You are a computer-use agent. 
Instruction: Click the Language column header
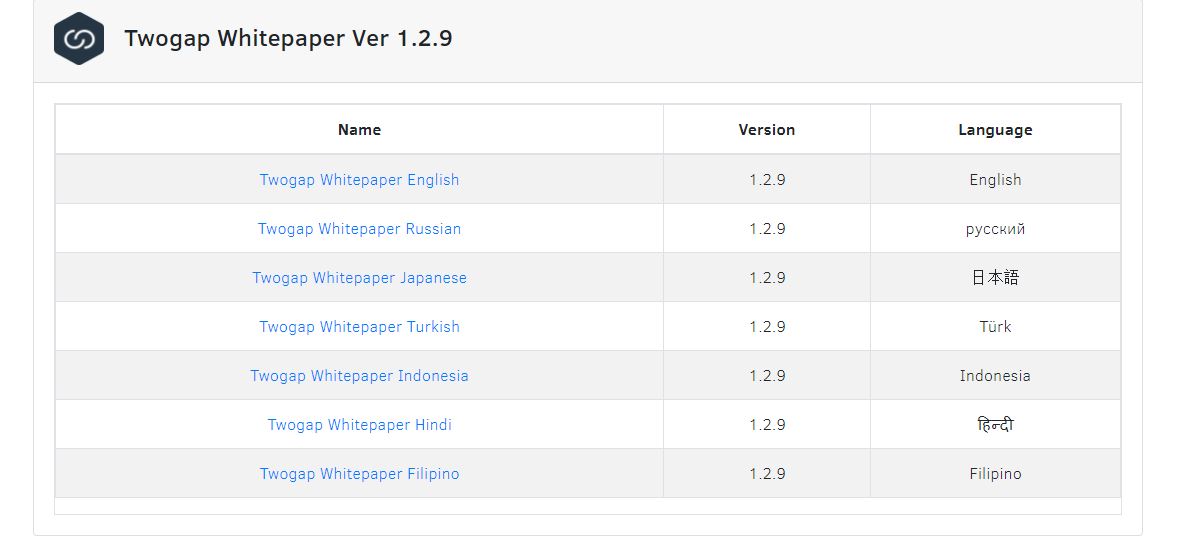click(x=995, y=130)
